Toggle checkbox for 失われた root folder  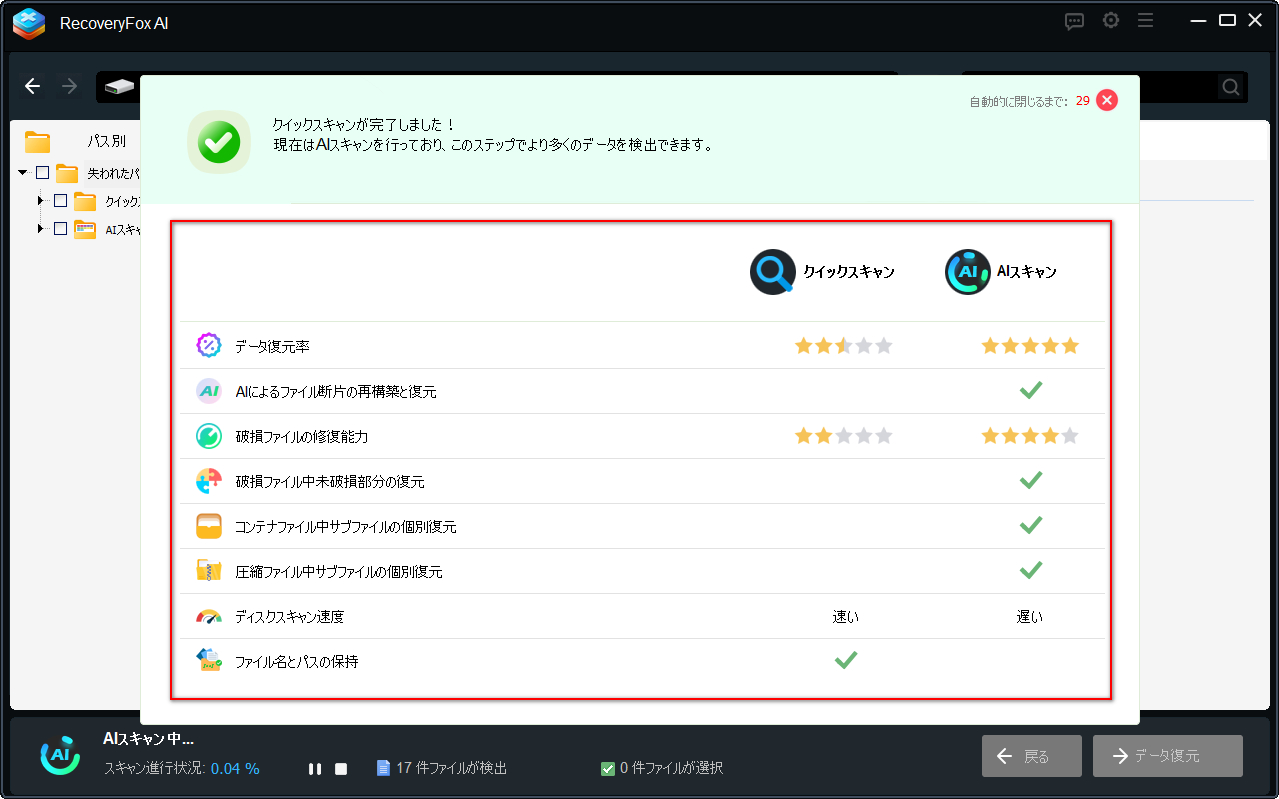[42, 172]
